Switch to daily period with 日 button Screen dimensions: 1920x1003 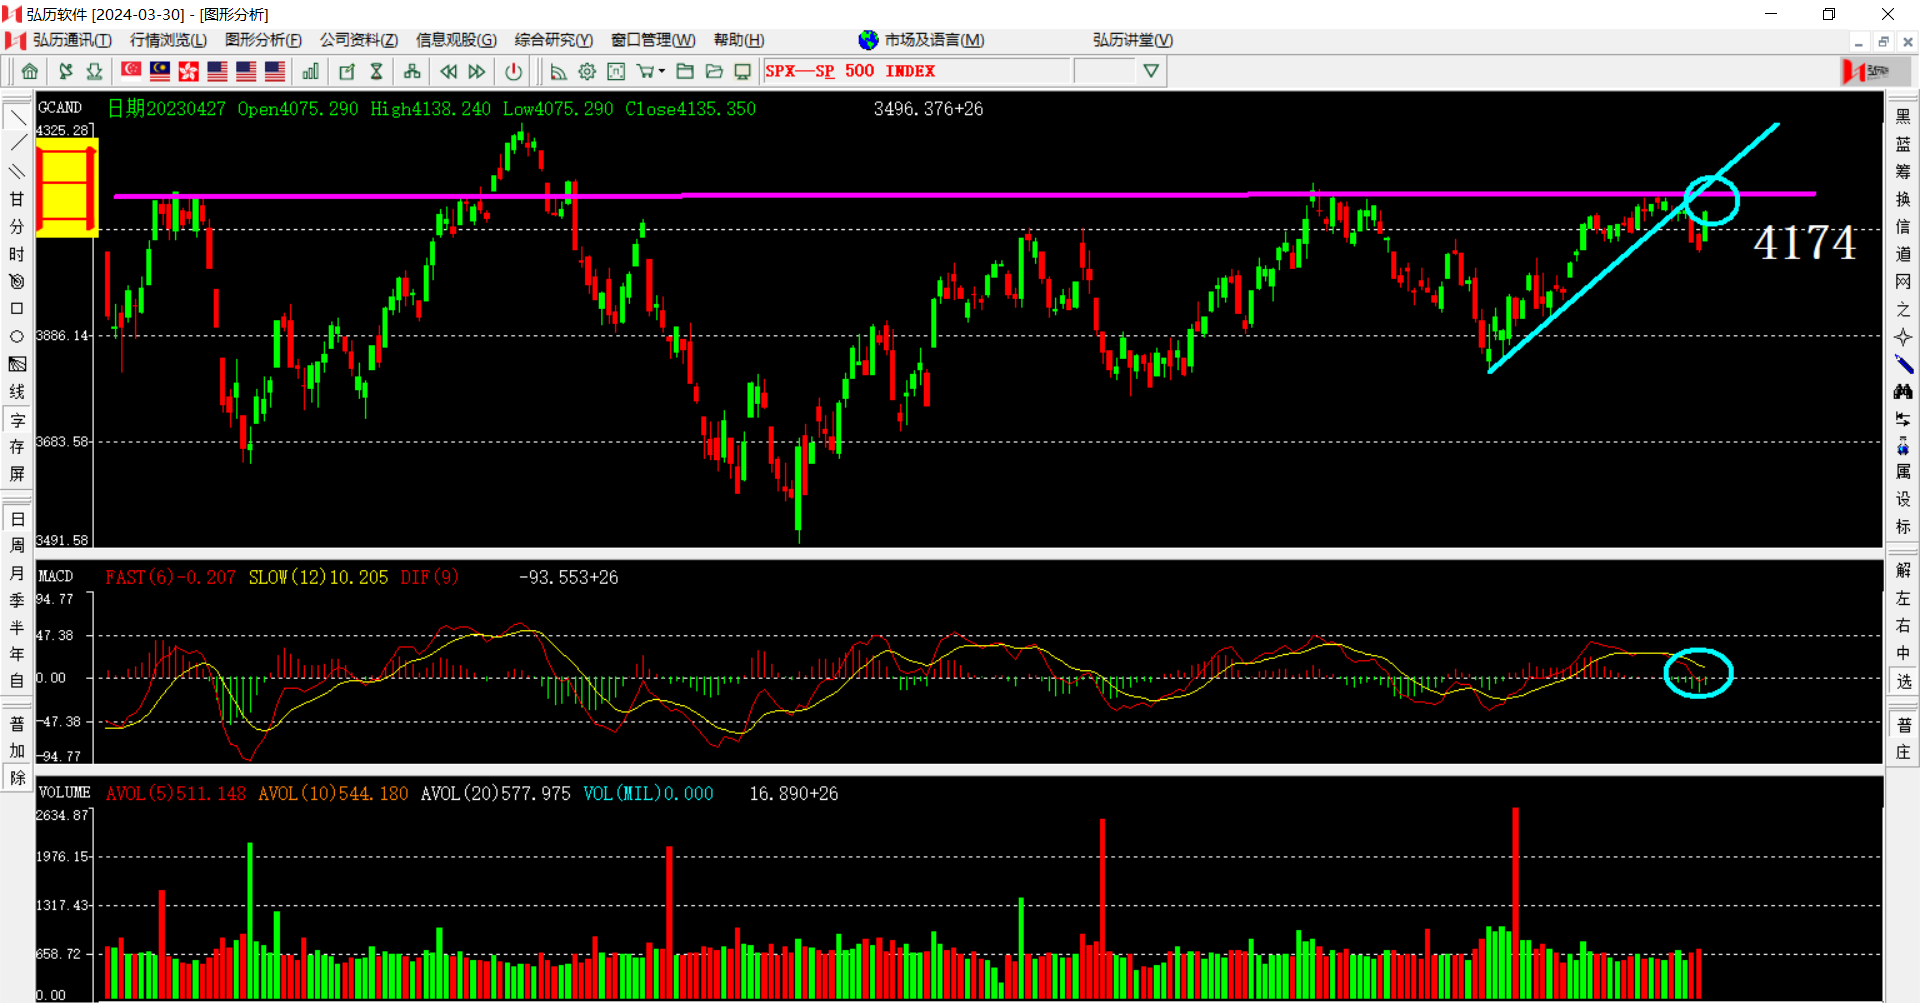pos(17,519)
